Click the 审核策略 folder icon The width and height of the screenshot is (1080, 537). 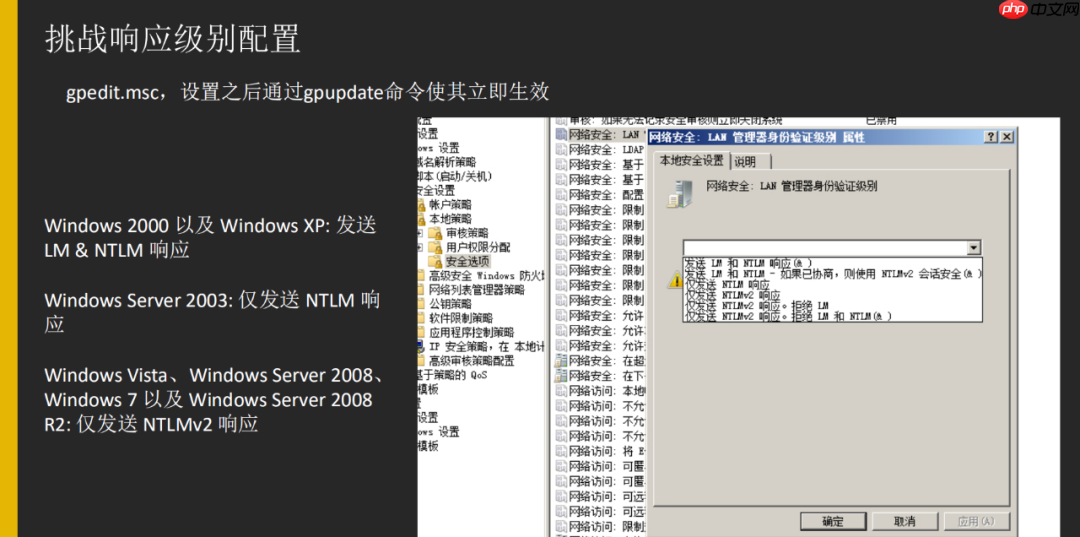pos(435,233)
